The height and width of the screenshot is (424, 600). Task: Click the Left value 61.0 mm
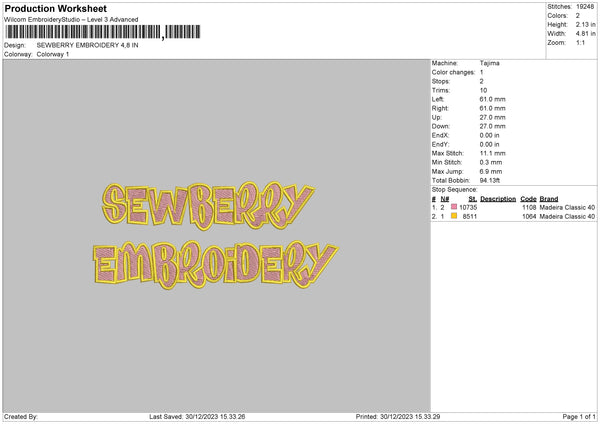pyautogui.click(x=492, y=99)
